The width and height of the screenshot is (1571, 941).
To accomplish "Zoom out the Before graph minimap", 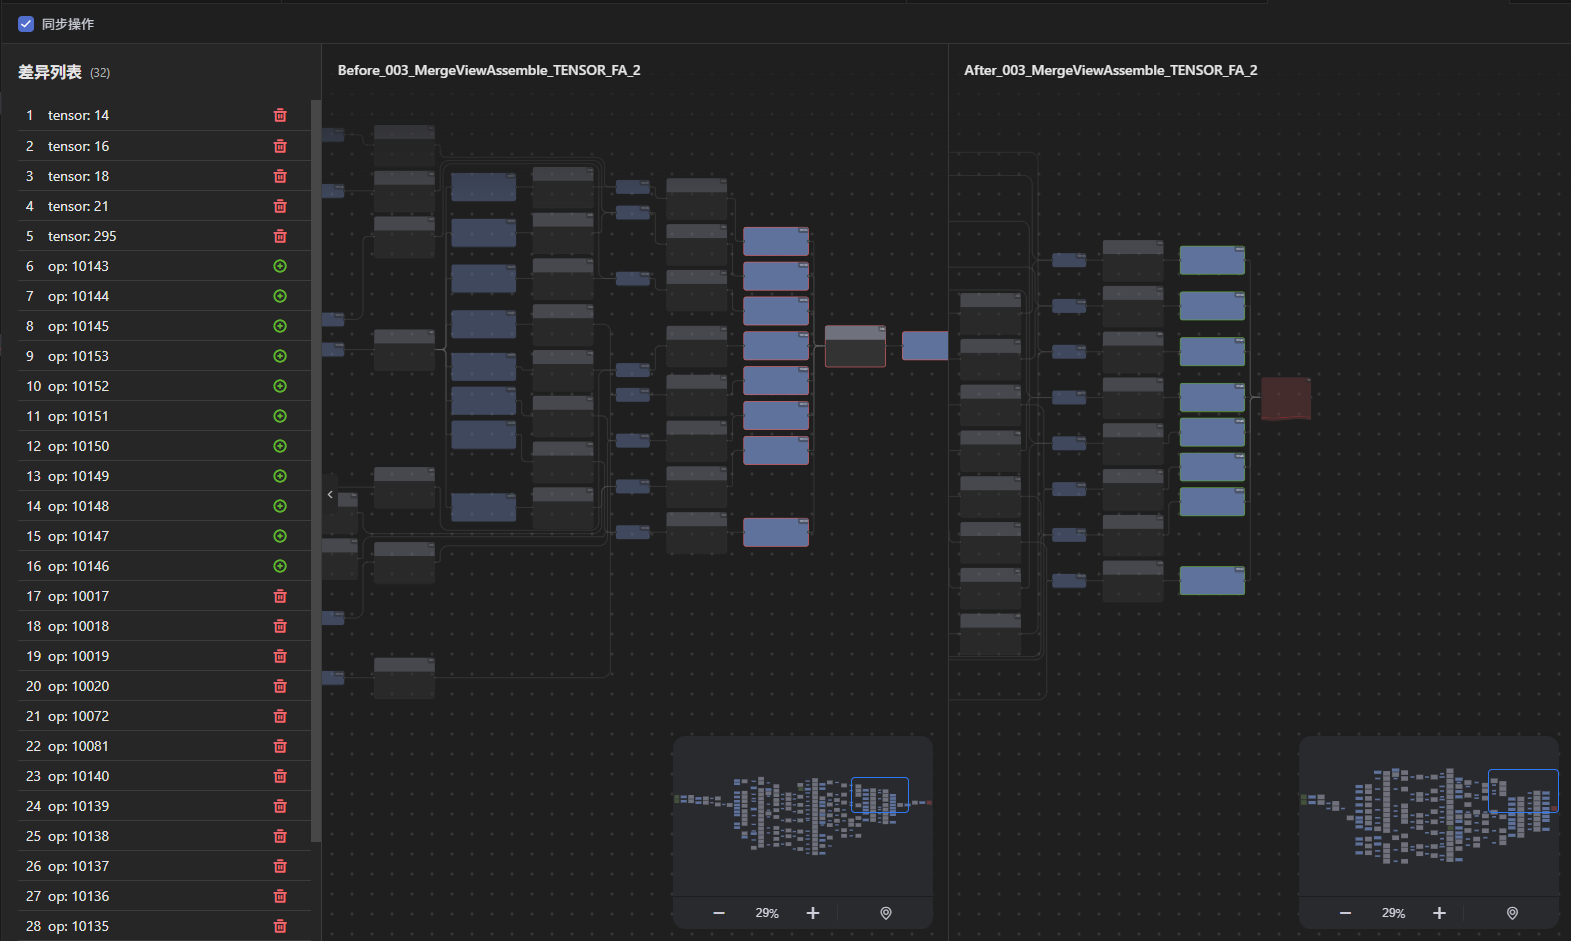I will click(719, 913).
